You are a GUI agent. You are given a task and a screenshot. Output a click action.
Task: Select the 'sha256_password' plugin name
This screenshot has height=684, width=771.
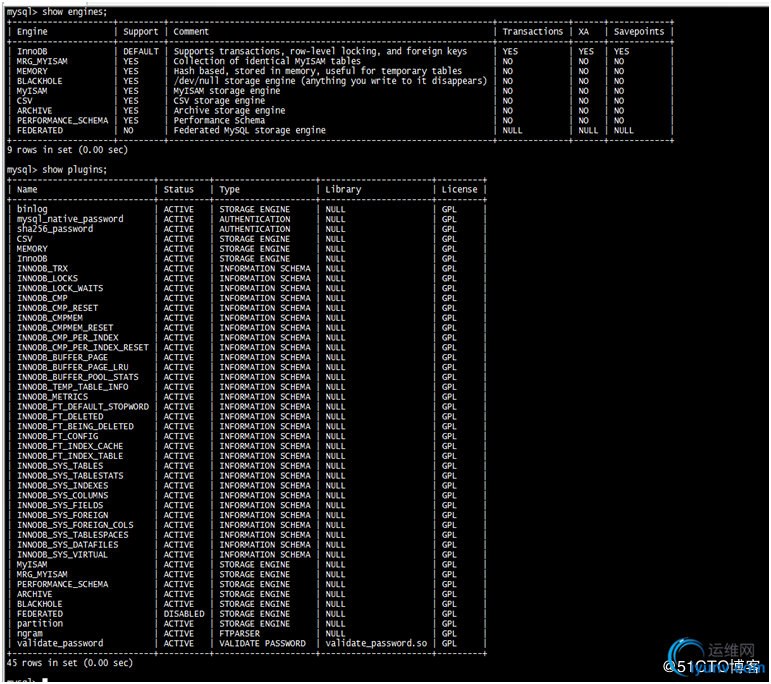(55, 229)
